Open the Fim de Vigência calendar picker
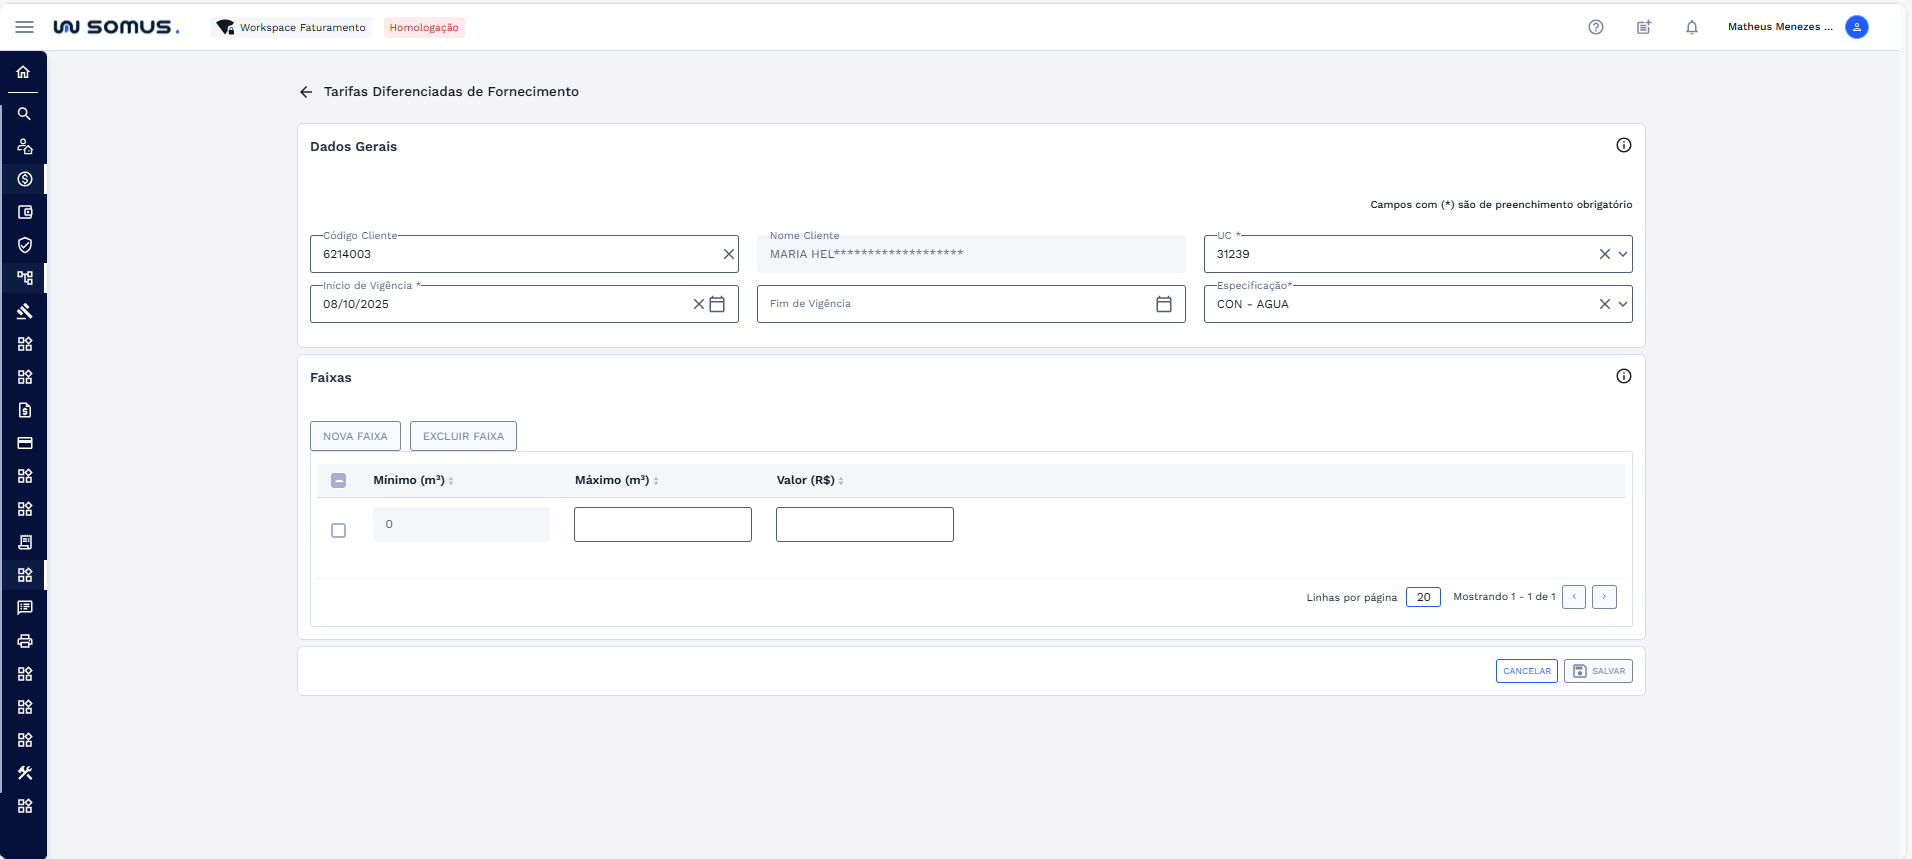 (x=1163, y=304)
